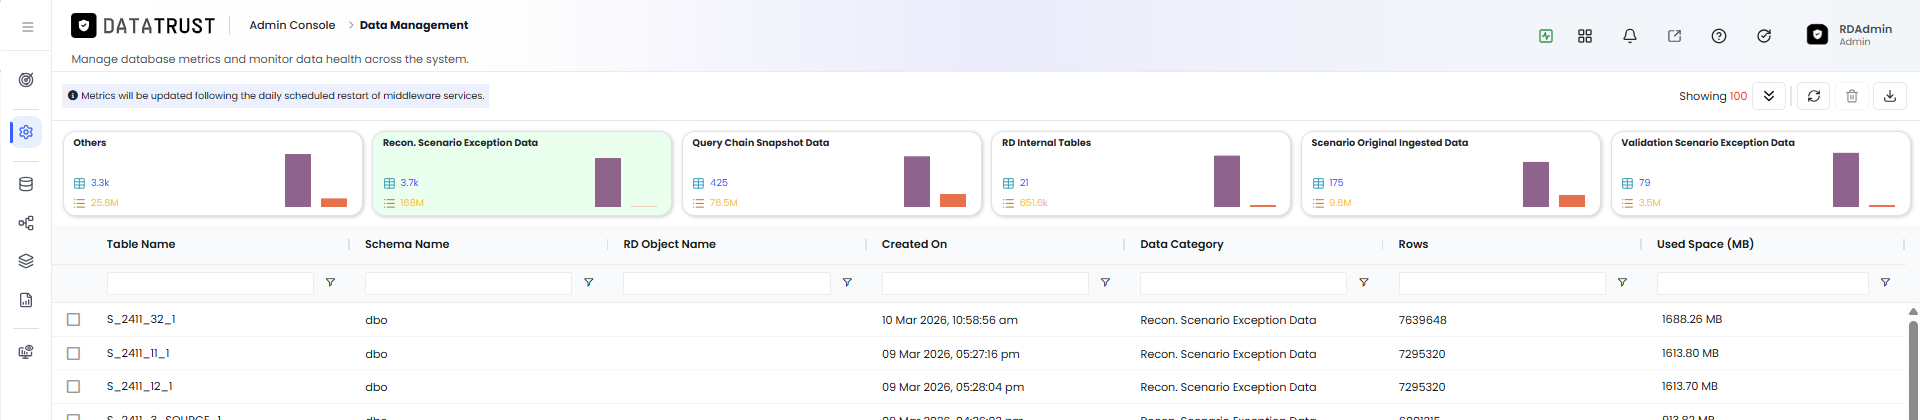Click the refresh-check icon in header
Viewport: 1920px width, 420px height.
coord(1764,36)
